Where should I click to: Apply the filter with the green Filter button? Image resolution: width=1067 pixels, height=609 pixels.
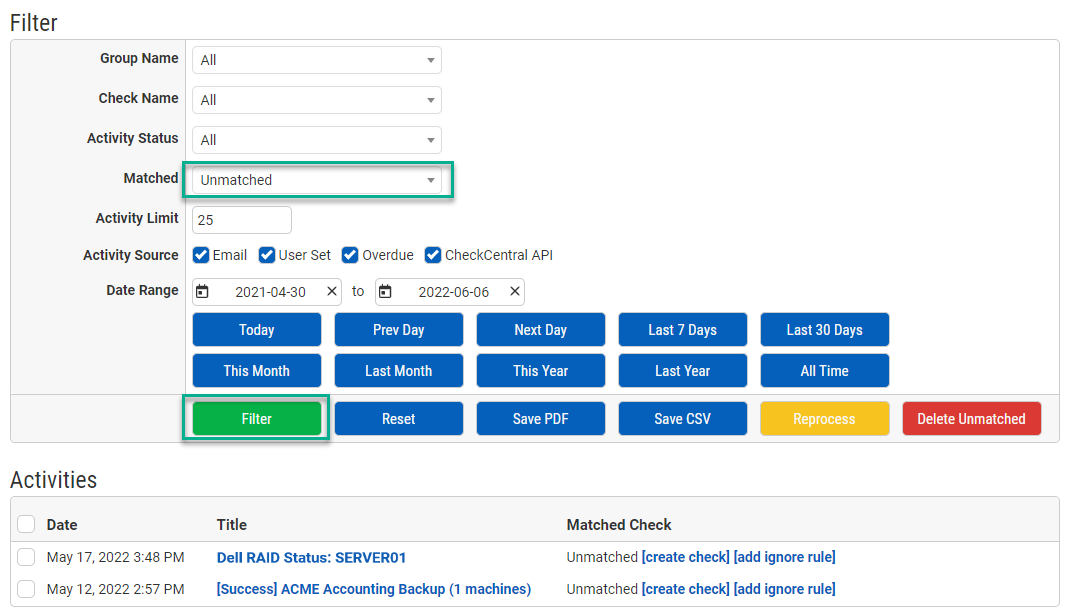coord(256,418)
